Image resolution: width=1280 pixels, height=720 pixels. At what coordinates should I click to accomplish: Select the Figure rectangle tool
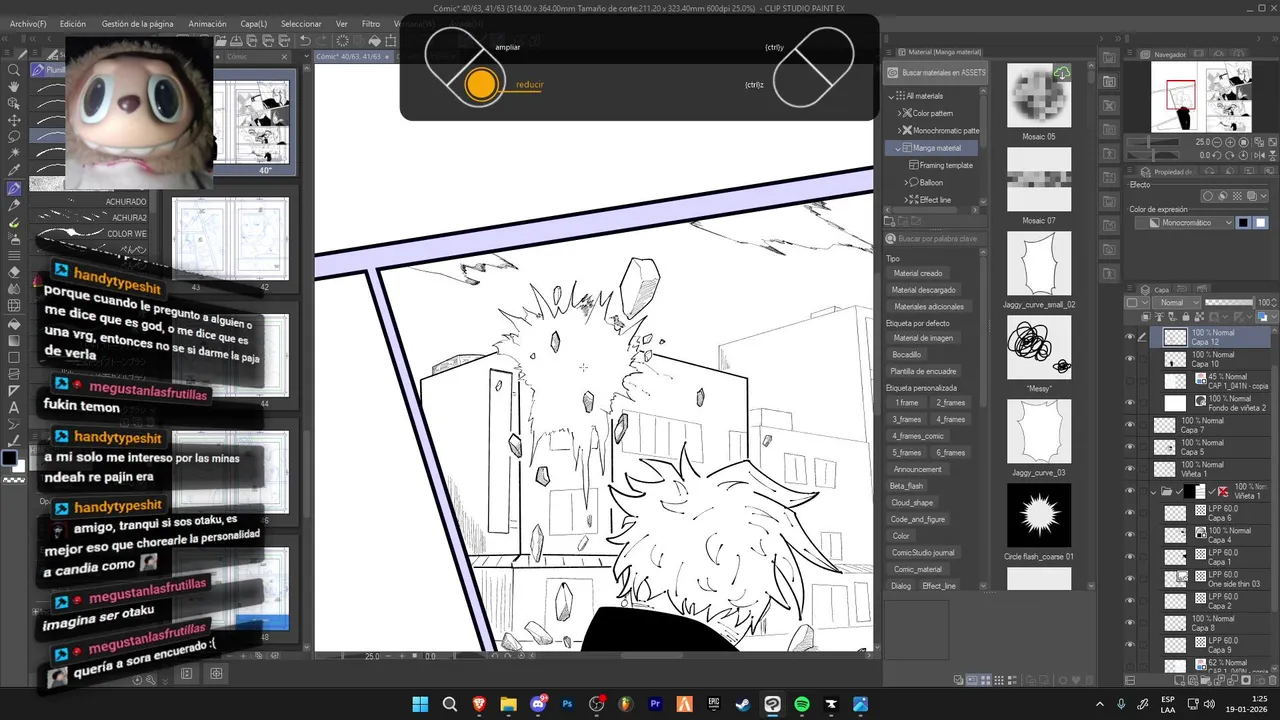tap(14, 357)
